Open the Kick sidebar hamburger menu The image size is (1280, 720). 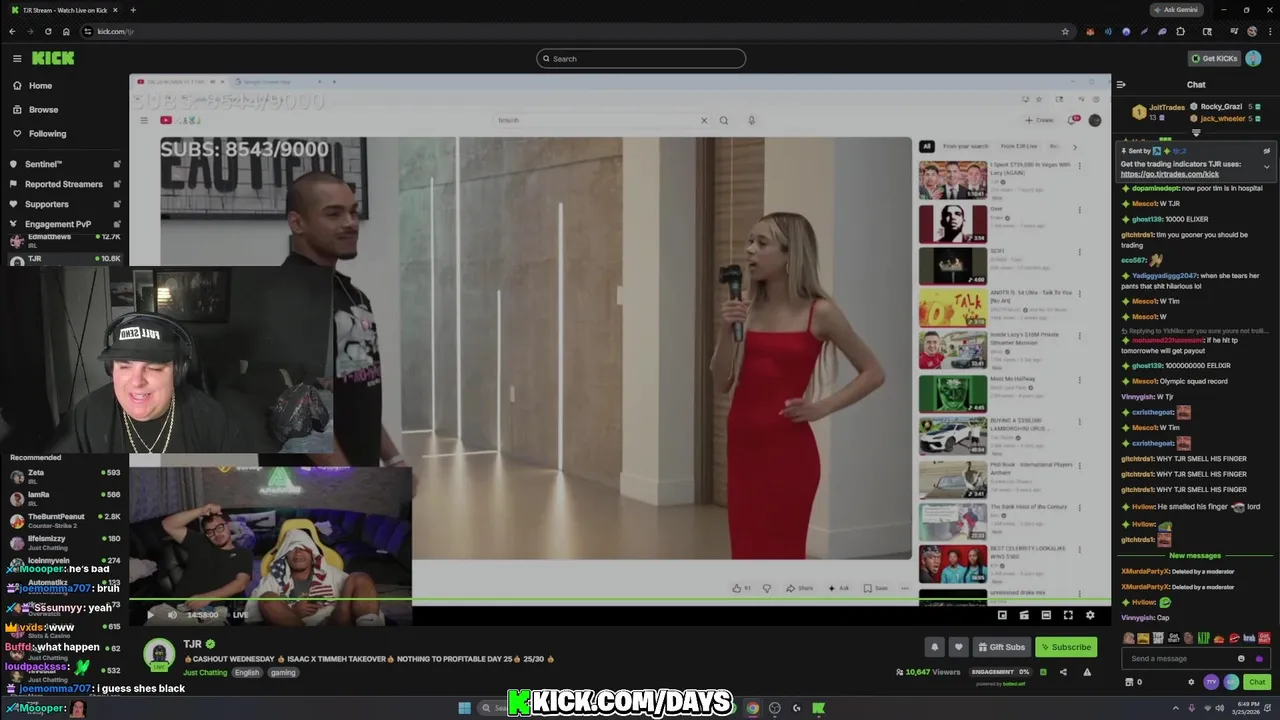(x=17, y=58)
